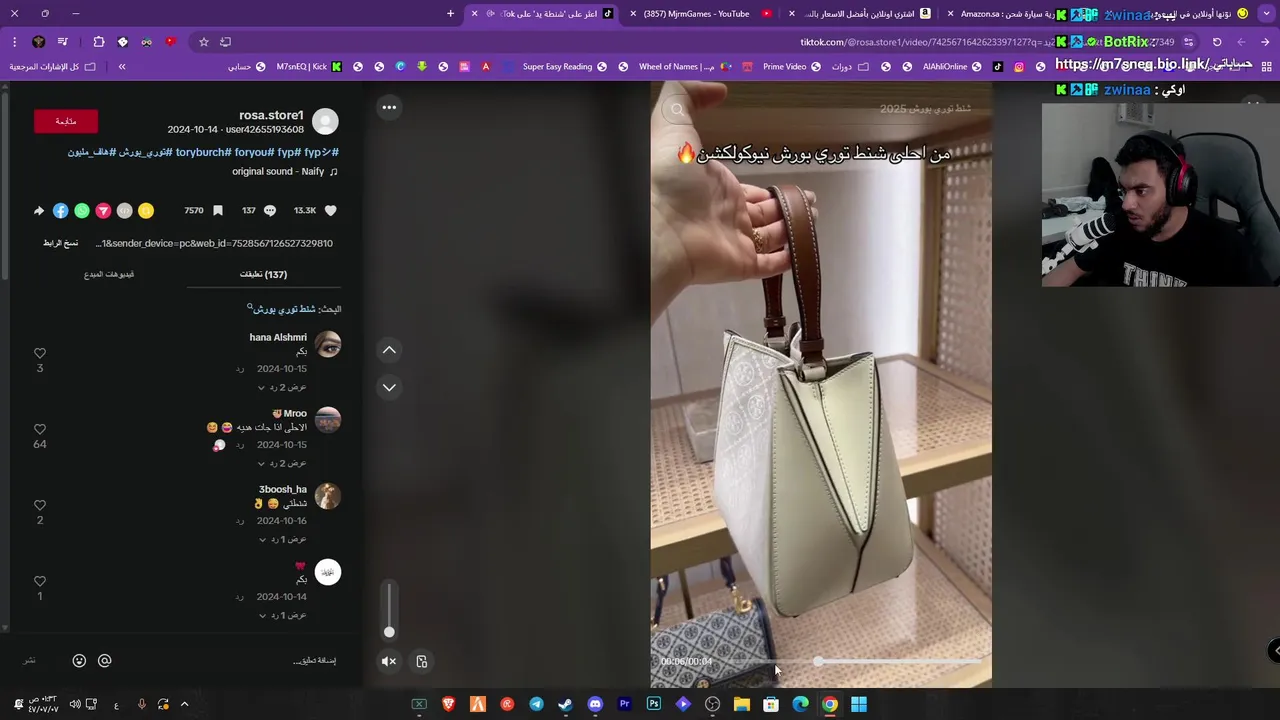Reply to hana Alshmri's comment
This screenshot has width=1280, height=720.
240,369
